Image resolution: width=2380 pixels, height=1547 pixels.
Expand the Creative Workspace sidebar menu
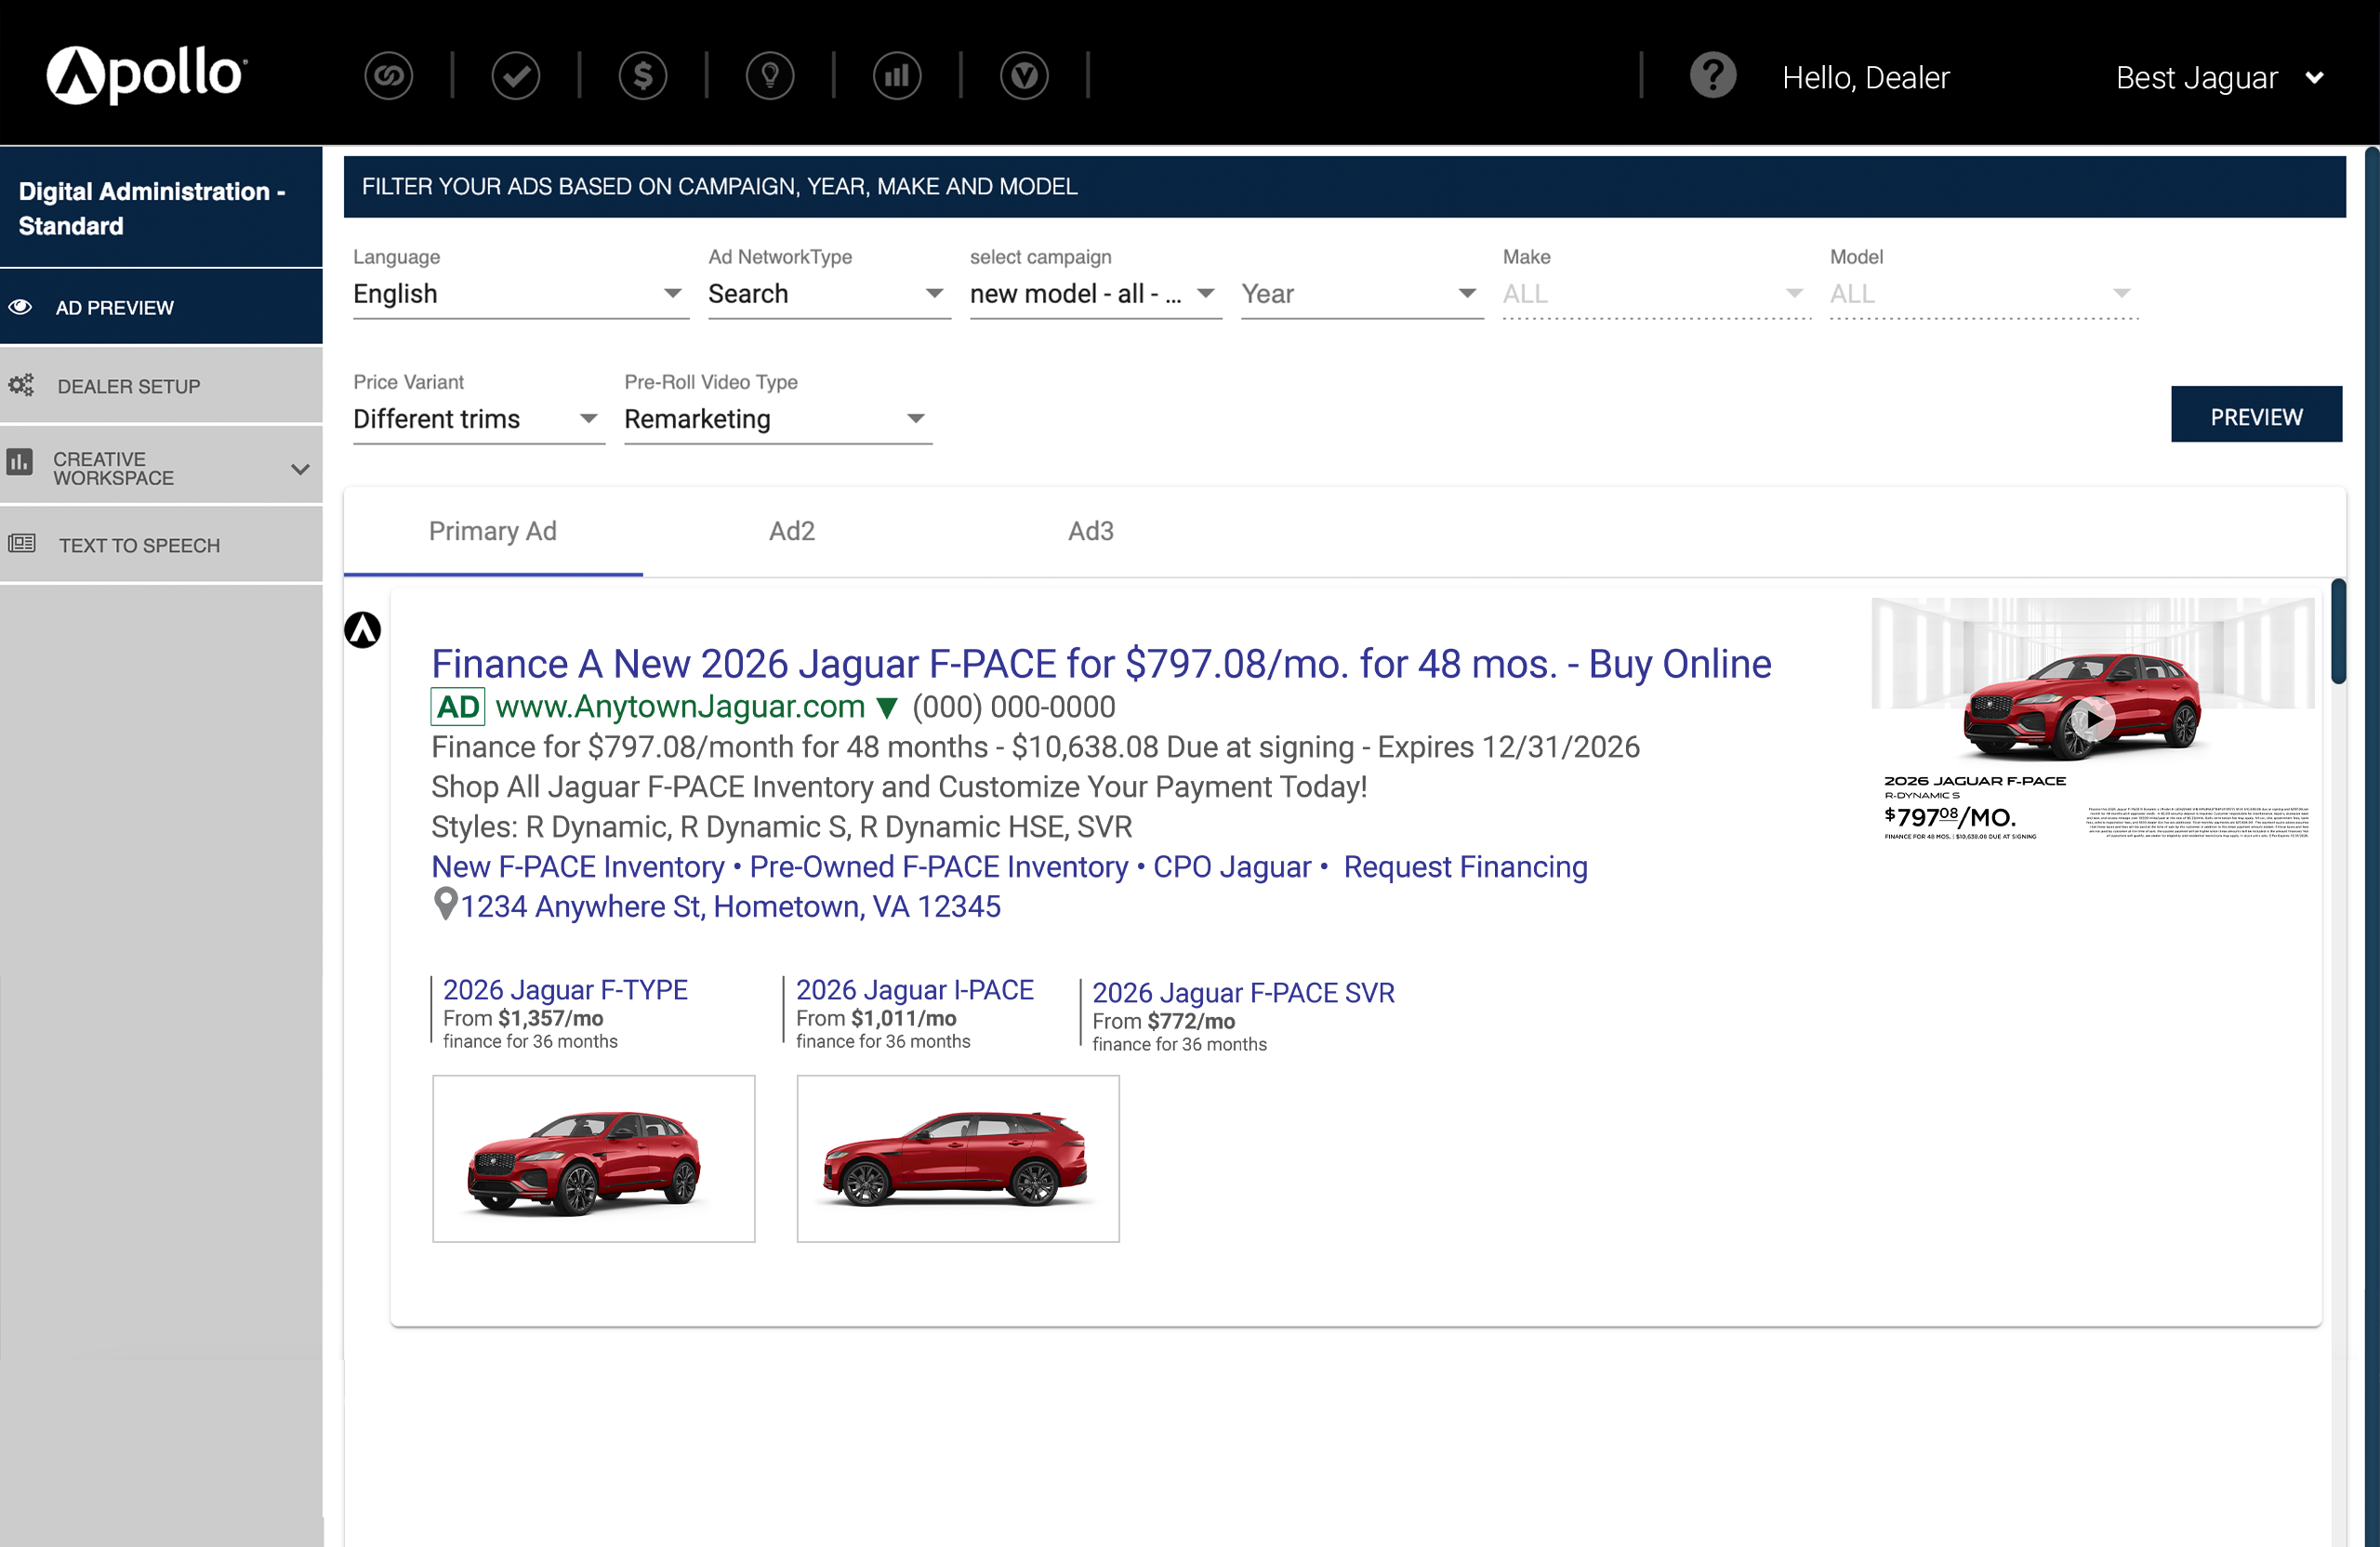coord(160,468)
